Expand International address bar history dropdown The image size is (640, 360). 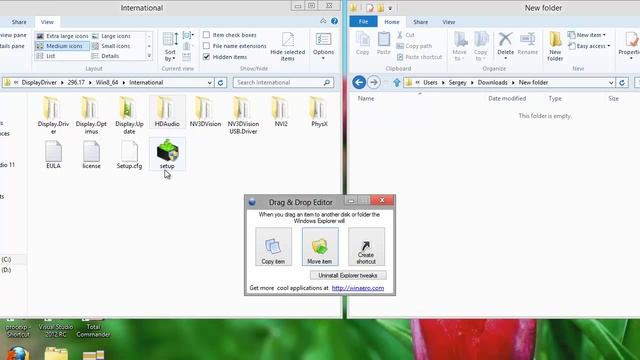click(x=209, y=82)
